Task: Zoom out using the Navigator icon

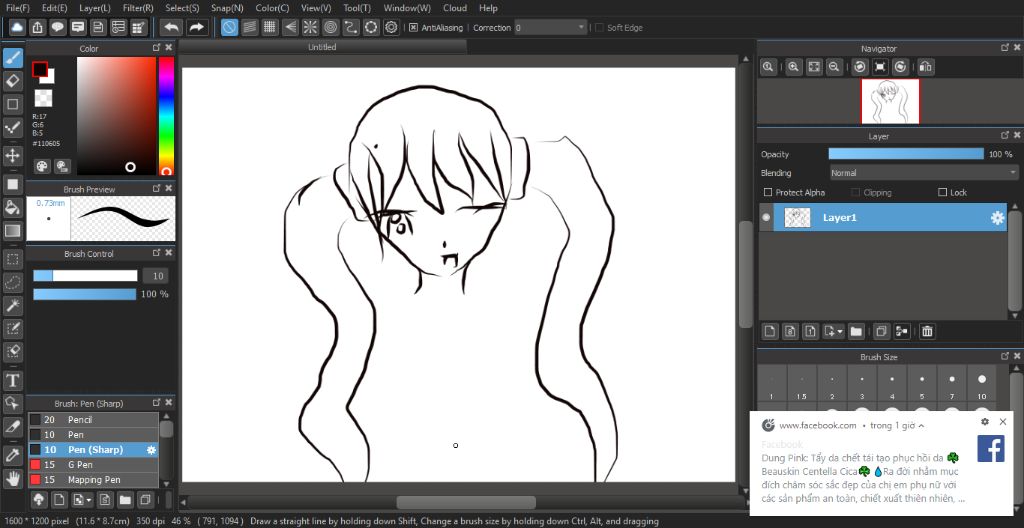Action: point(834,67)
